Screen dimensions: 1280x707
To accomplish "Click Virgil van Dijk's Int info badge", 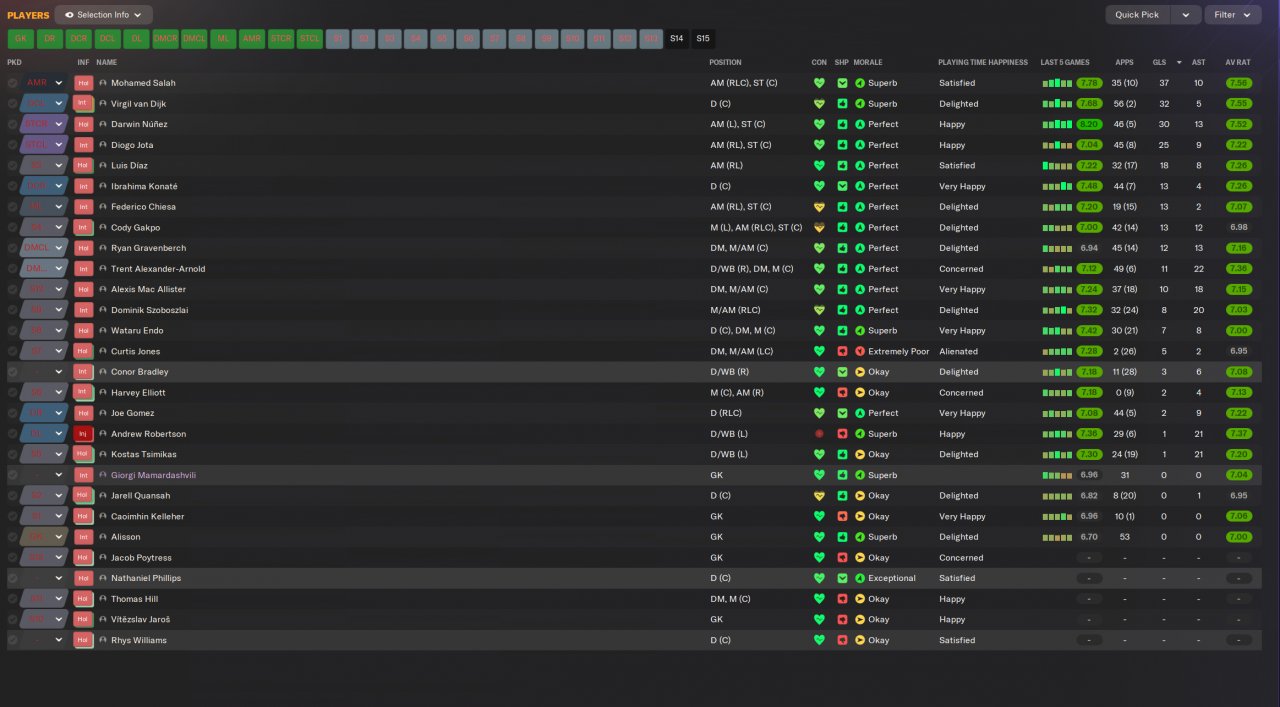I will pos(83,104).
